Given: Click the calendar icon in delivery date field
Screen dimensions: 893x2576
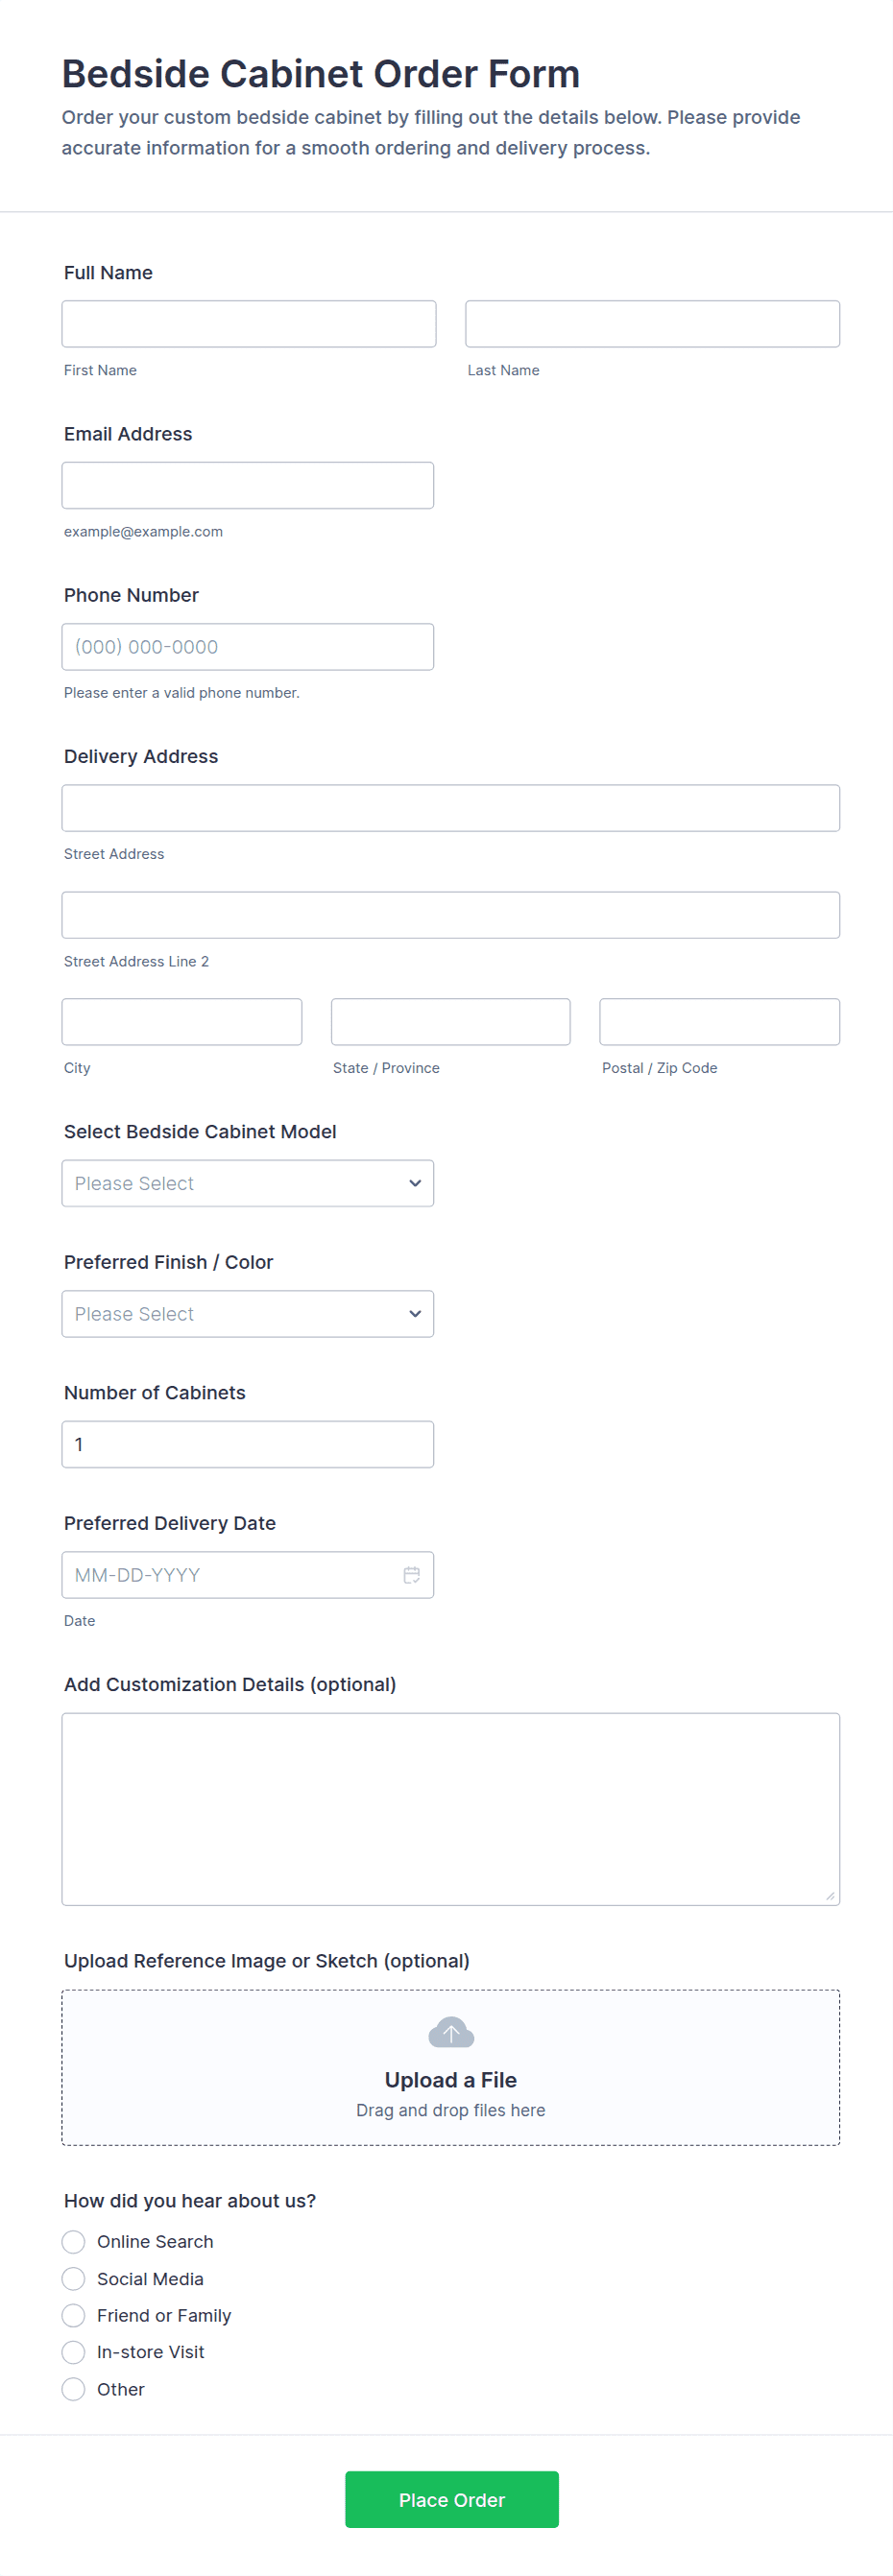Looking at the screenshot, I should 411,1575.
